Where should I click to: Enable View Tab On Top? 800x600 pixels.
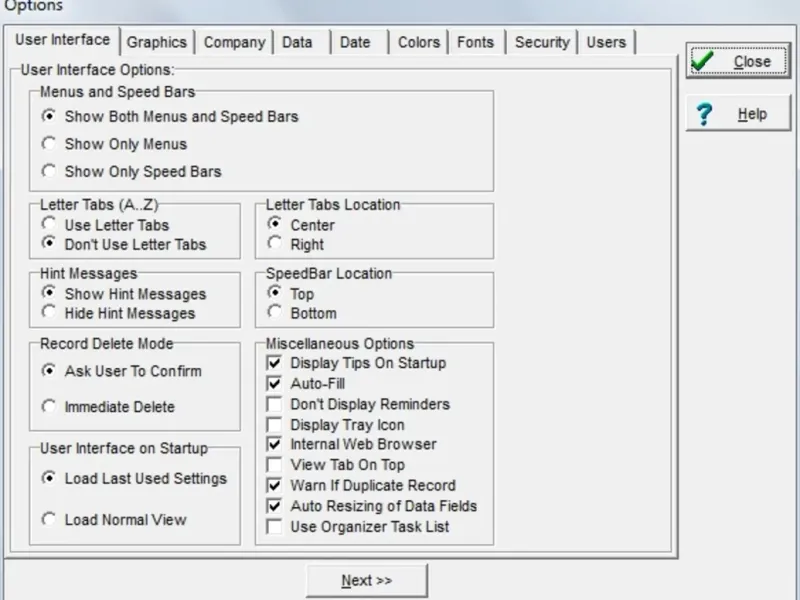[274, 465]
